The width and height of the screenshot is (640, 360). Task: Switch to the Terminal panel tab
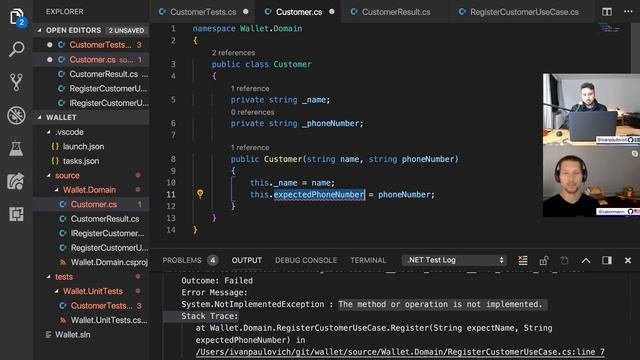pos(368,260)
